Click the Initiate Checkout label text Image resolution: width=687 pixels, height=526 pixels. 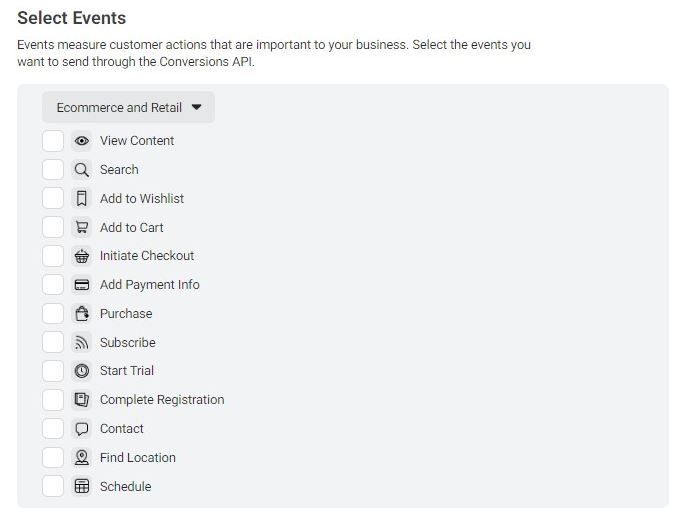[147, 256]
